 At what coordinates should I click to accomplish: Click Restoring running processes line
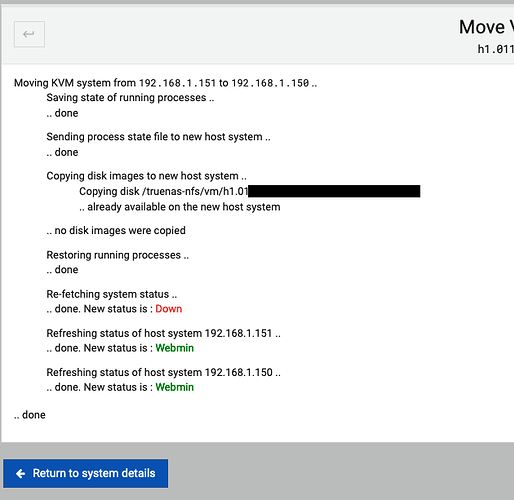click(x=117, y=255)
